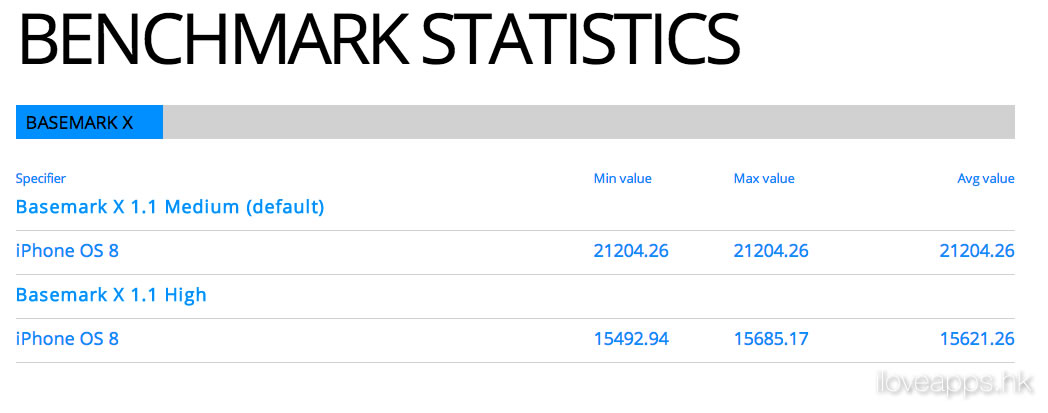Viewport: 1048px width, 413px height.
Task: Sort by Max value column header
Action: [x=764, y=178]
